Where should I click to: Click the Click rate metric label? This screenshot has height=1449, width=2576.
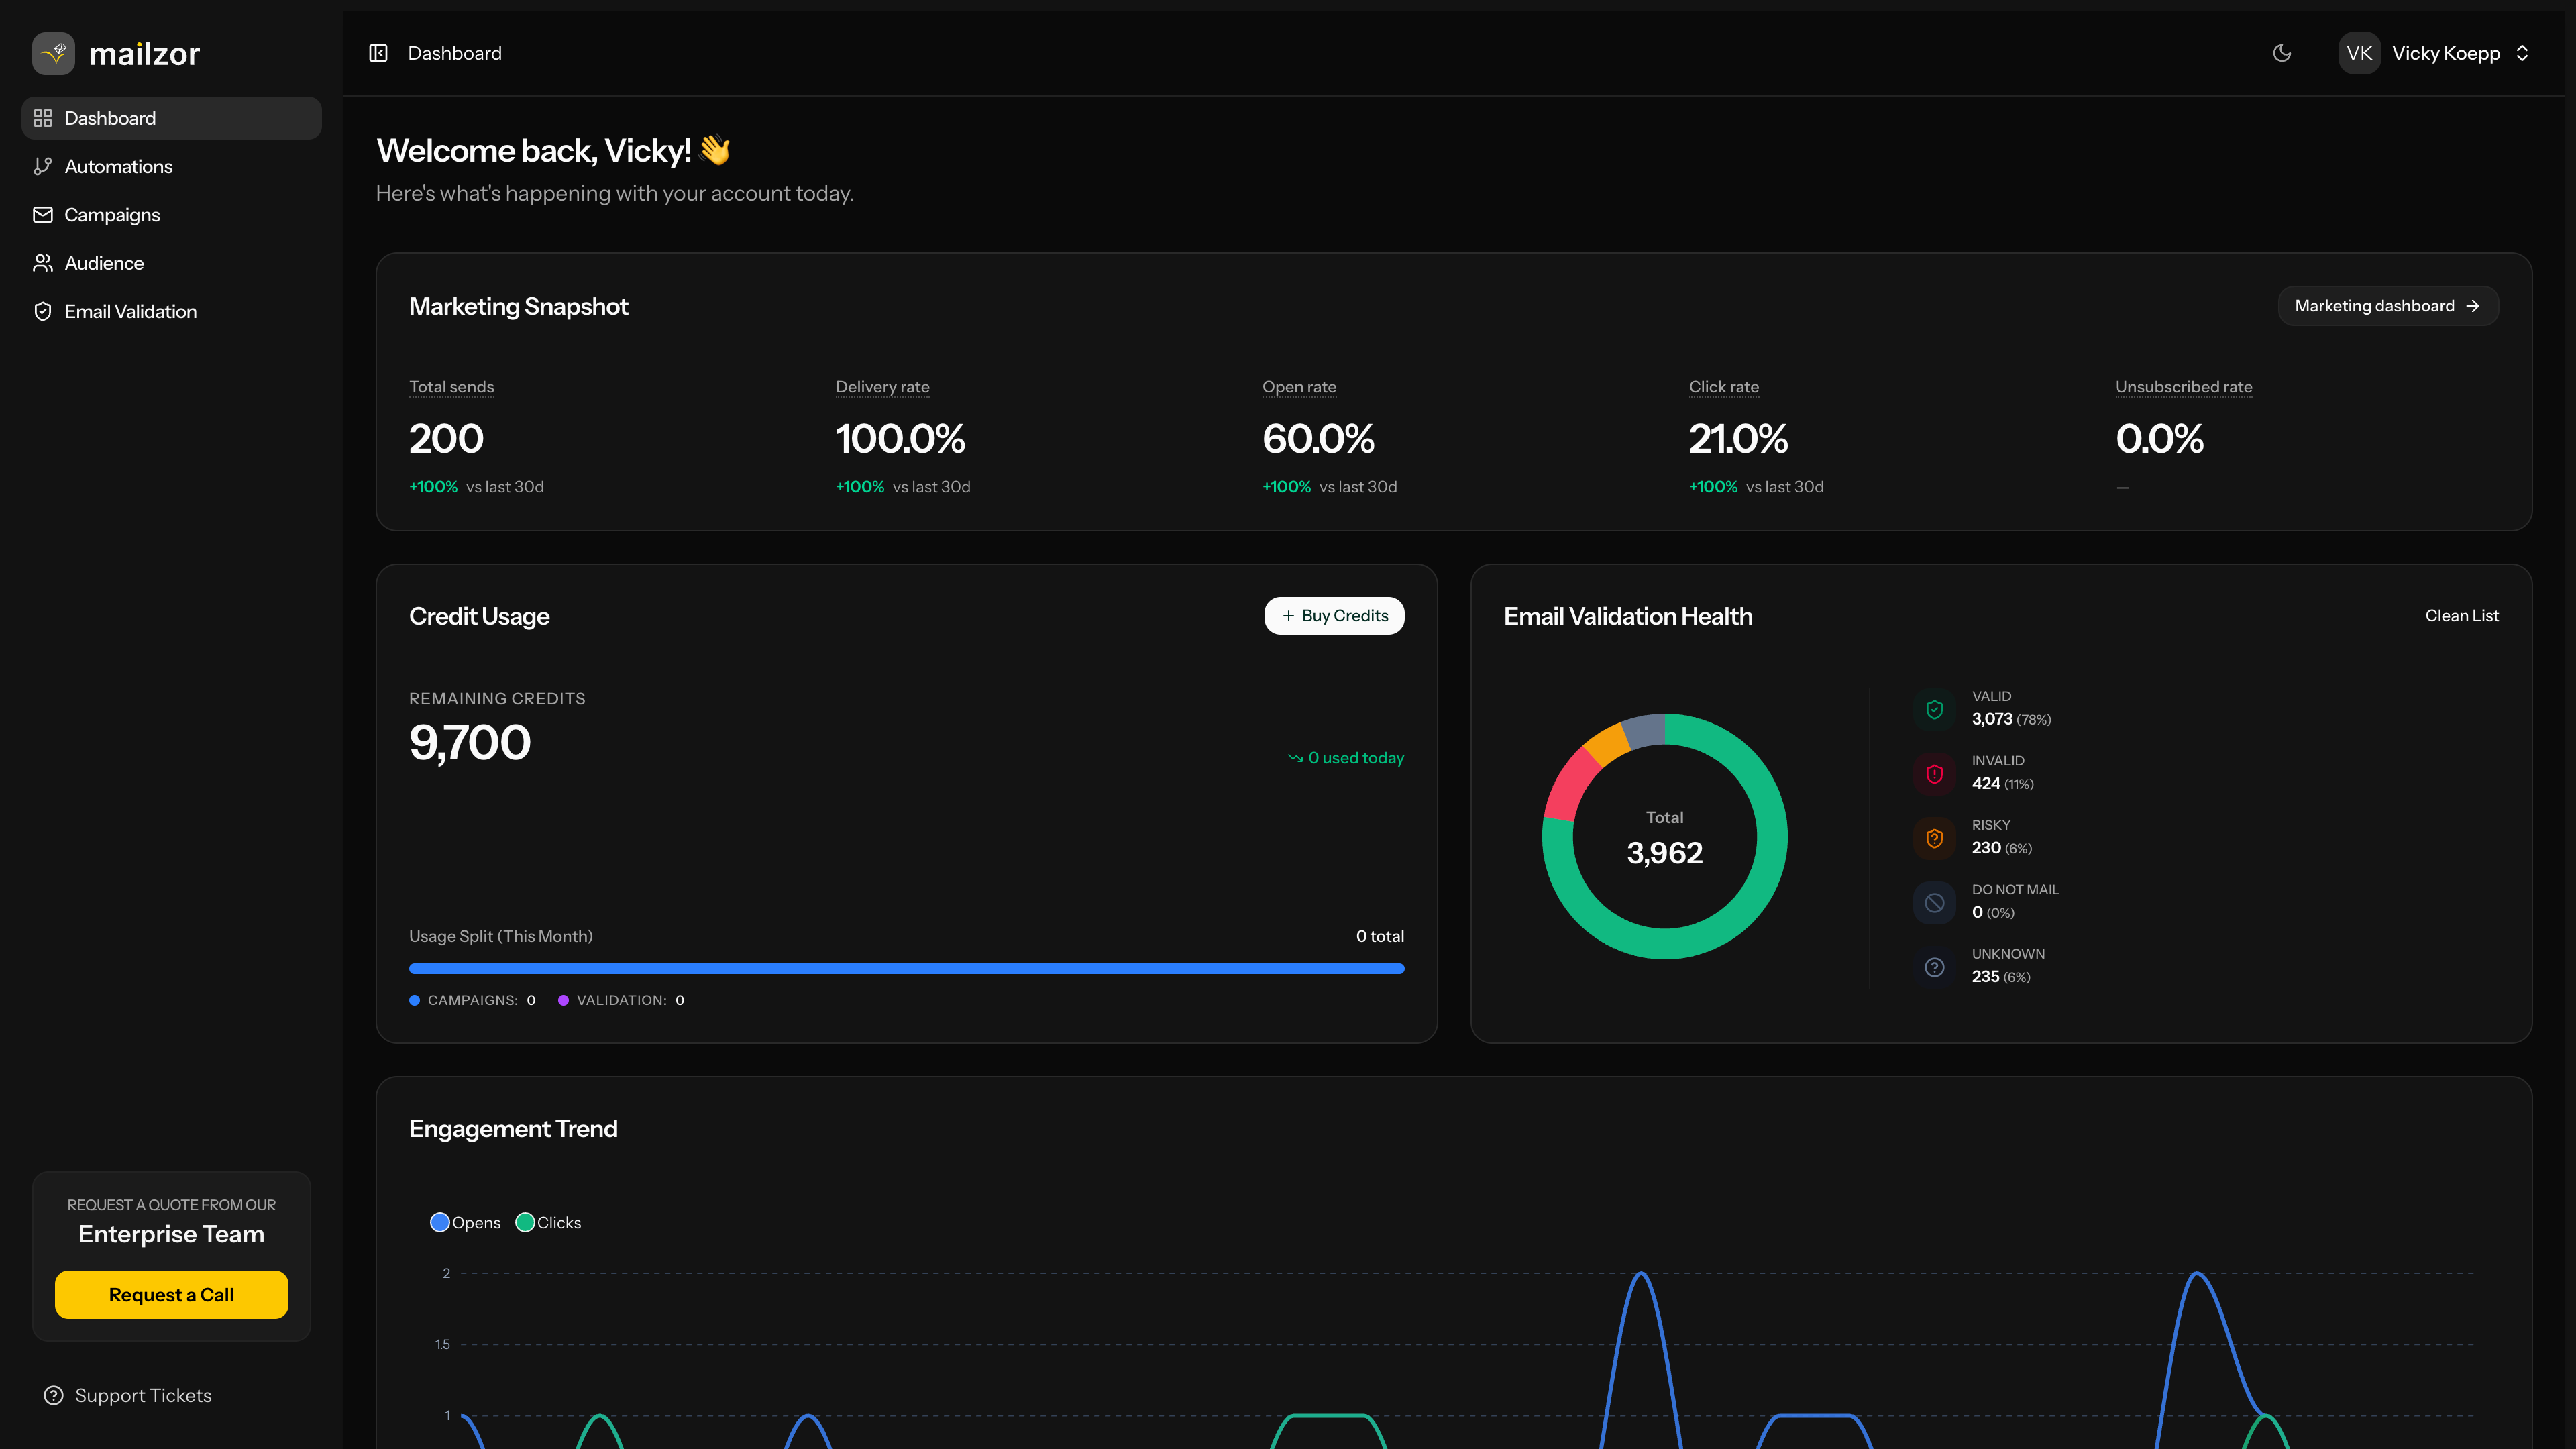click(1724, 387)
